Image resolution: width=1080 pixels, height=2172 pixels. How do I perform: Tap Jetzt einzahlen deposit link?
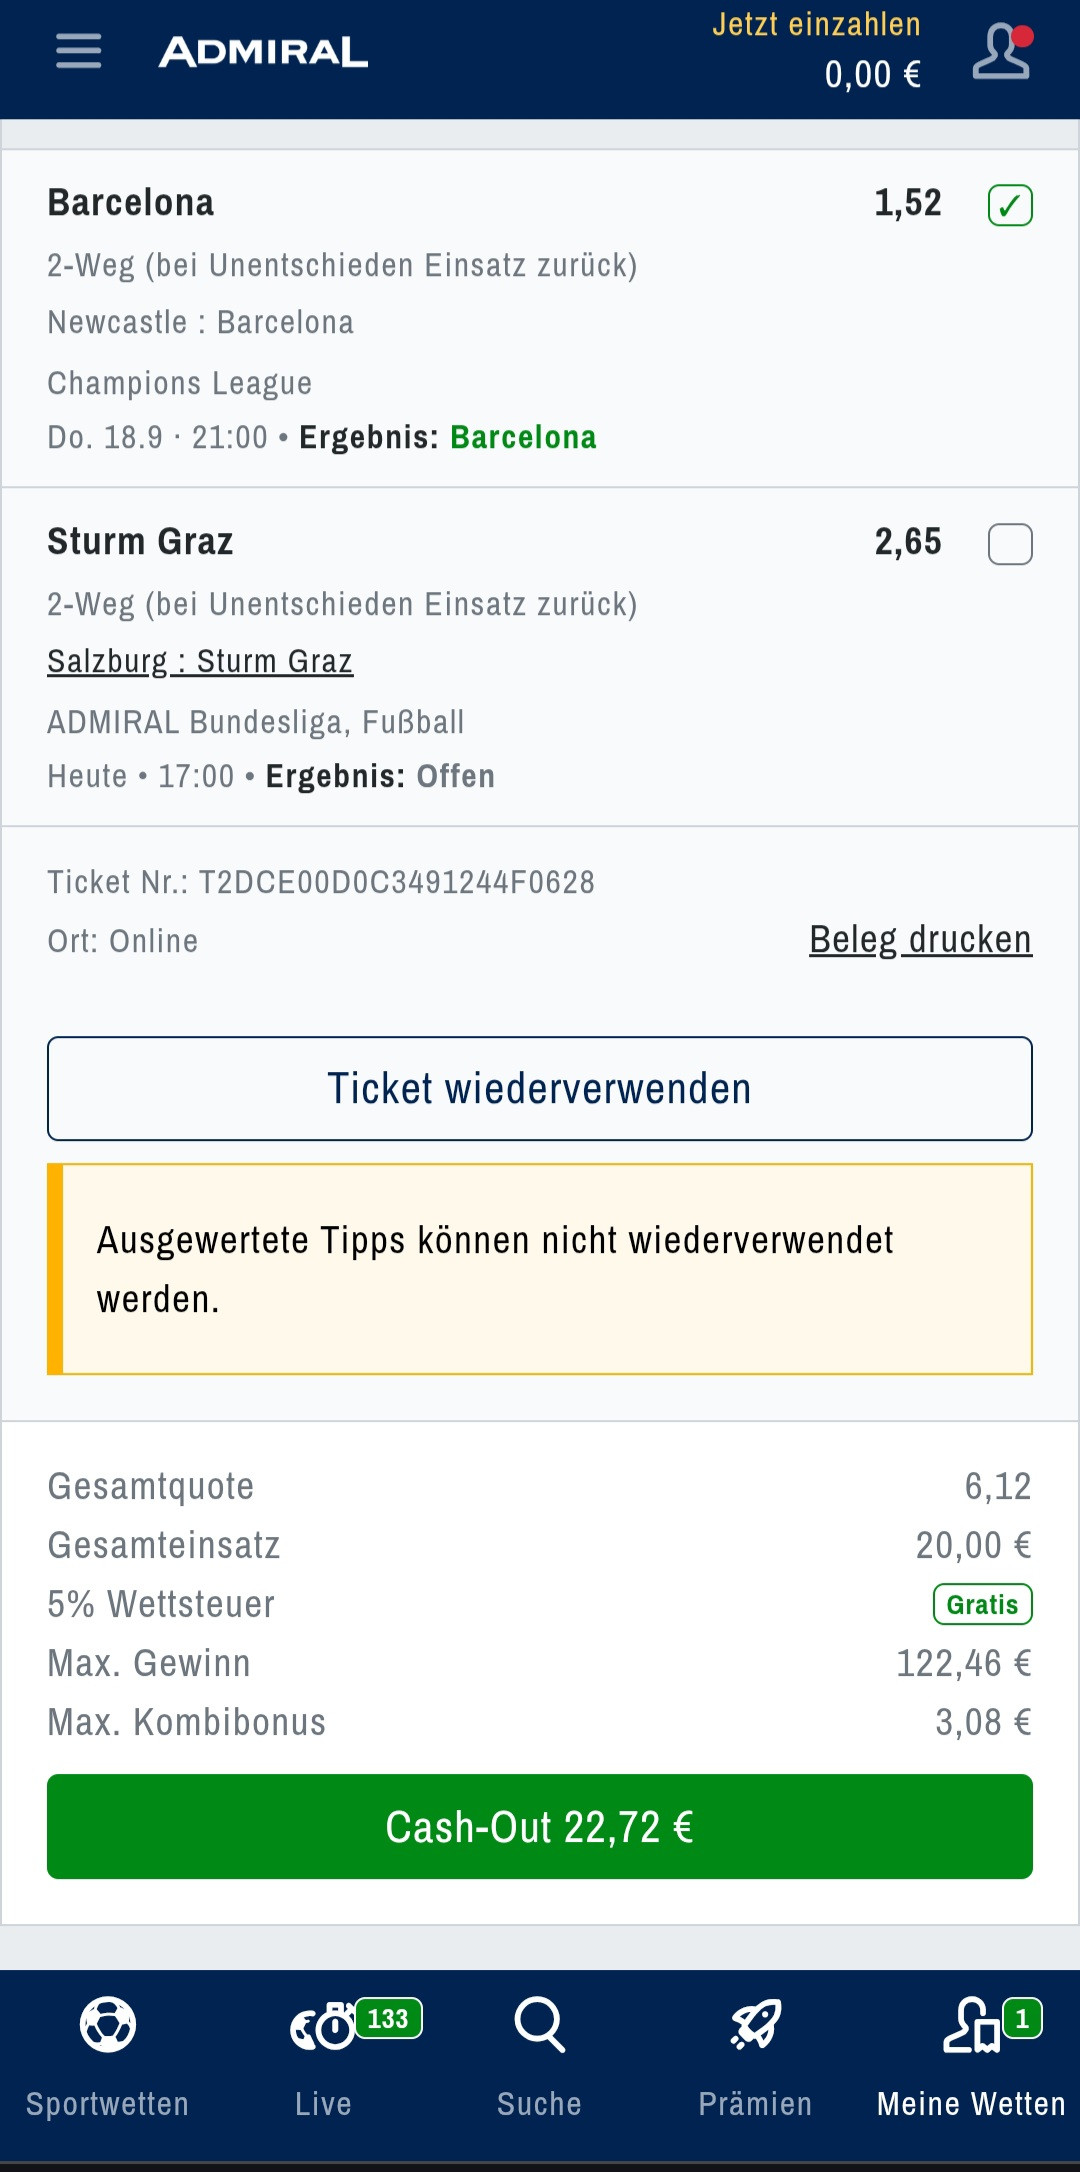[816, 24]
